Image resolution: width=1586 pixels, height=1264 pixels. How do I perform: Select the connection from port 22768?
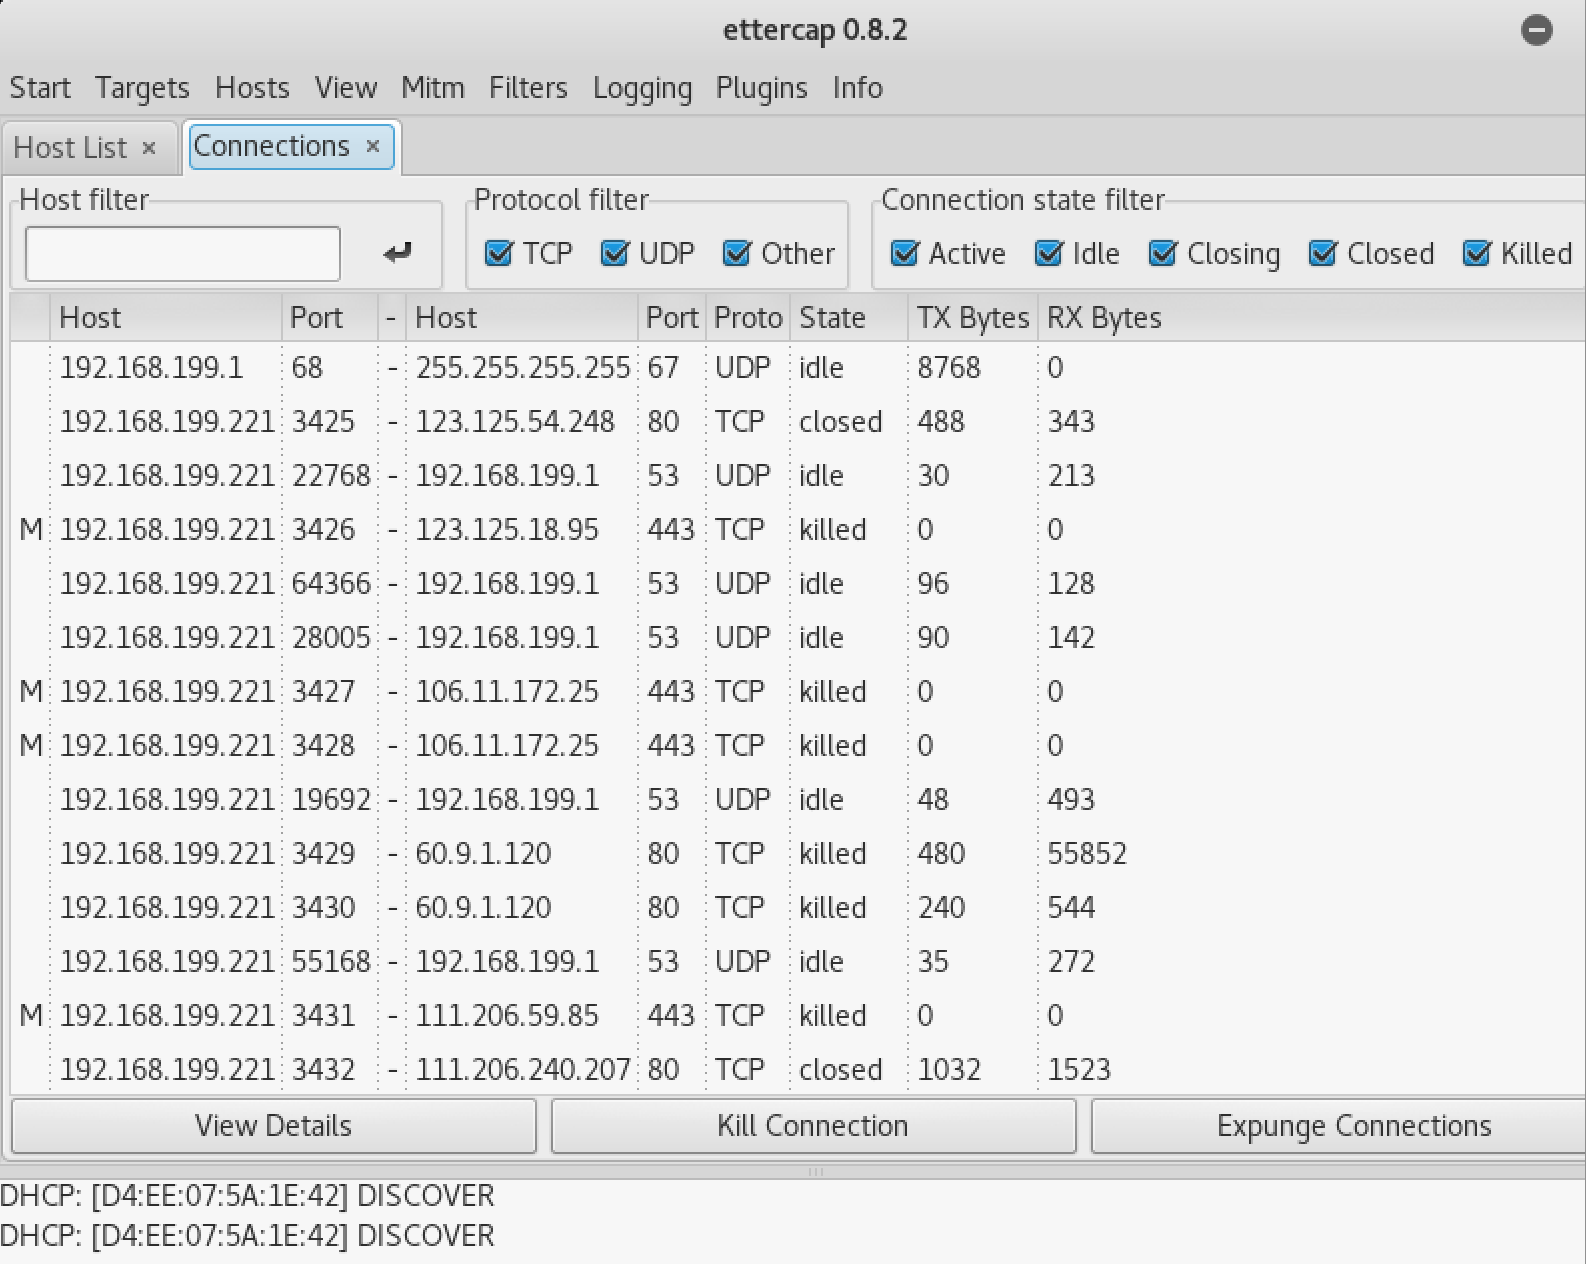pos(797,476)
